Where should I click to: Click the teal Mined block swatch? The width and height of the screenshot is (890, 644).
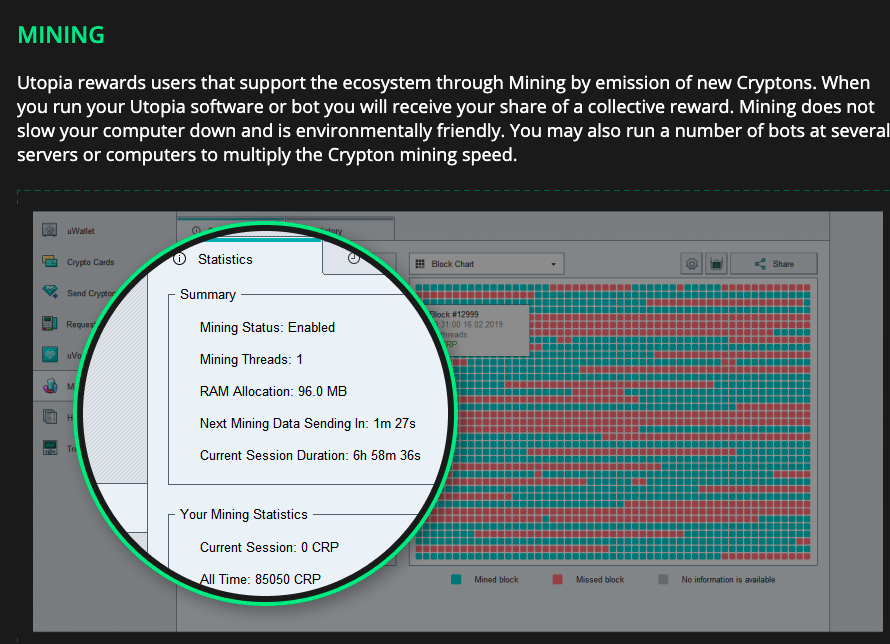tap(456, 579)
